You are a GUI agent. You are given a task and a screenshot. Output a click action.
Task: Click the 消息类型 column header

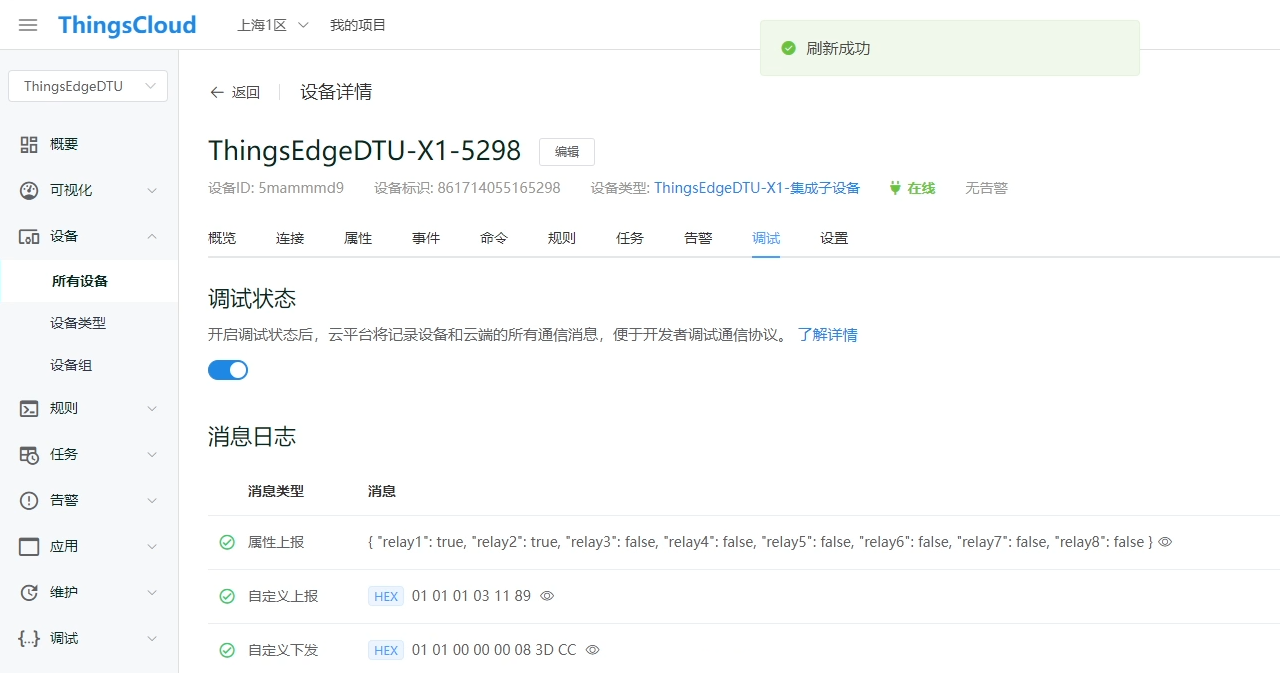click(276, 491)
